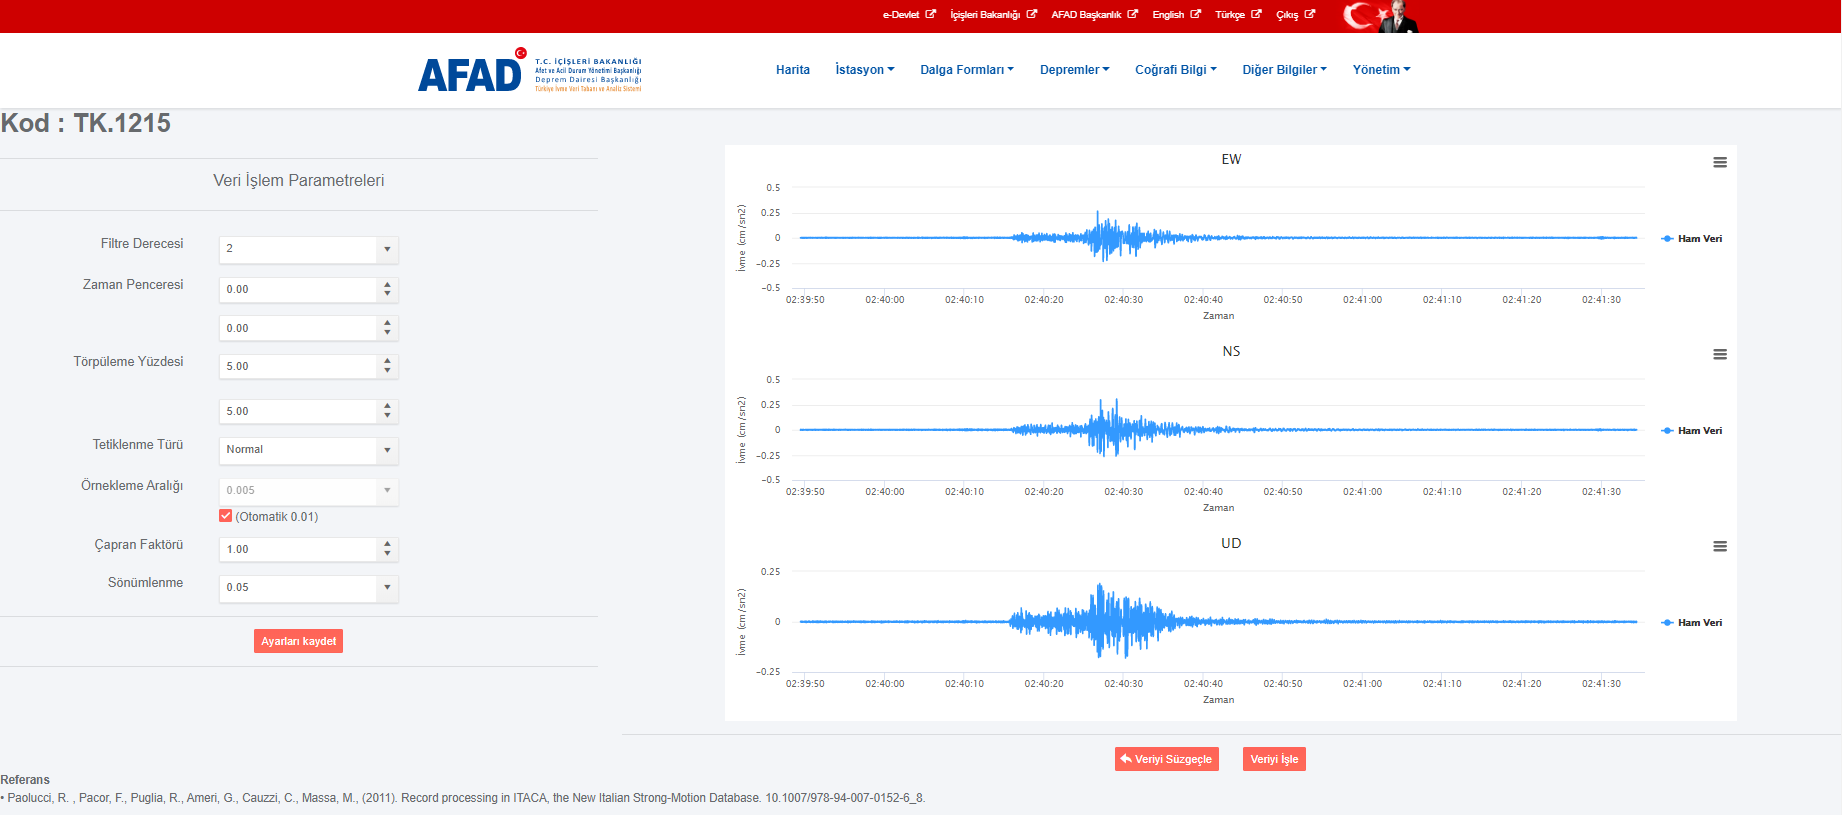Viewport: 1842px width, 815px height.
Task: Open the EW chart hamburger menu
Action: pos(1720,162)
